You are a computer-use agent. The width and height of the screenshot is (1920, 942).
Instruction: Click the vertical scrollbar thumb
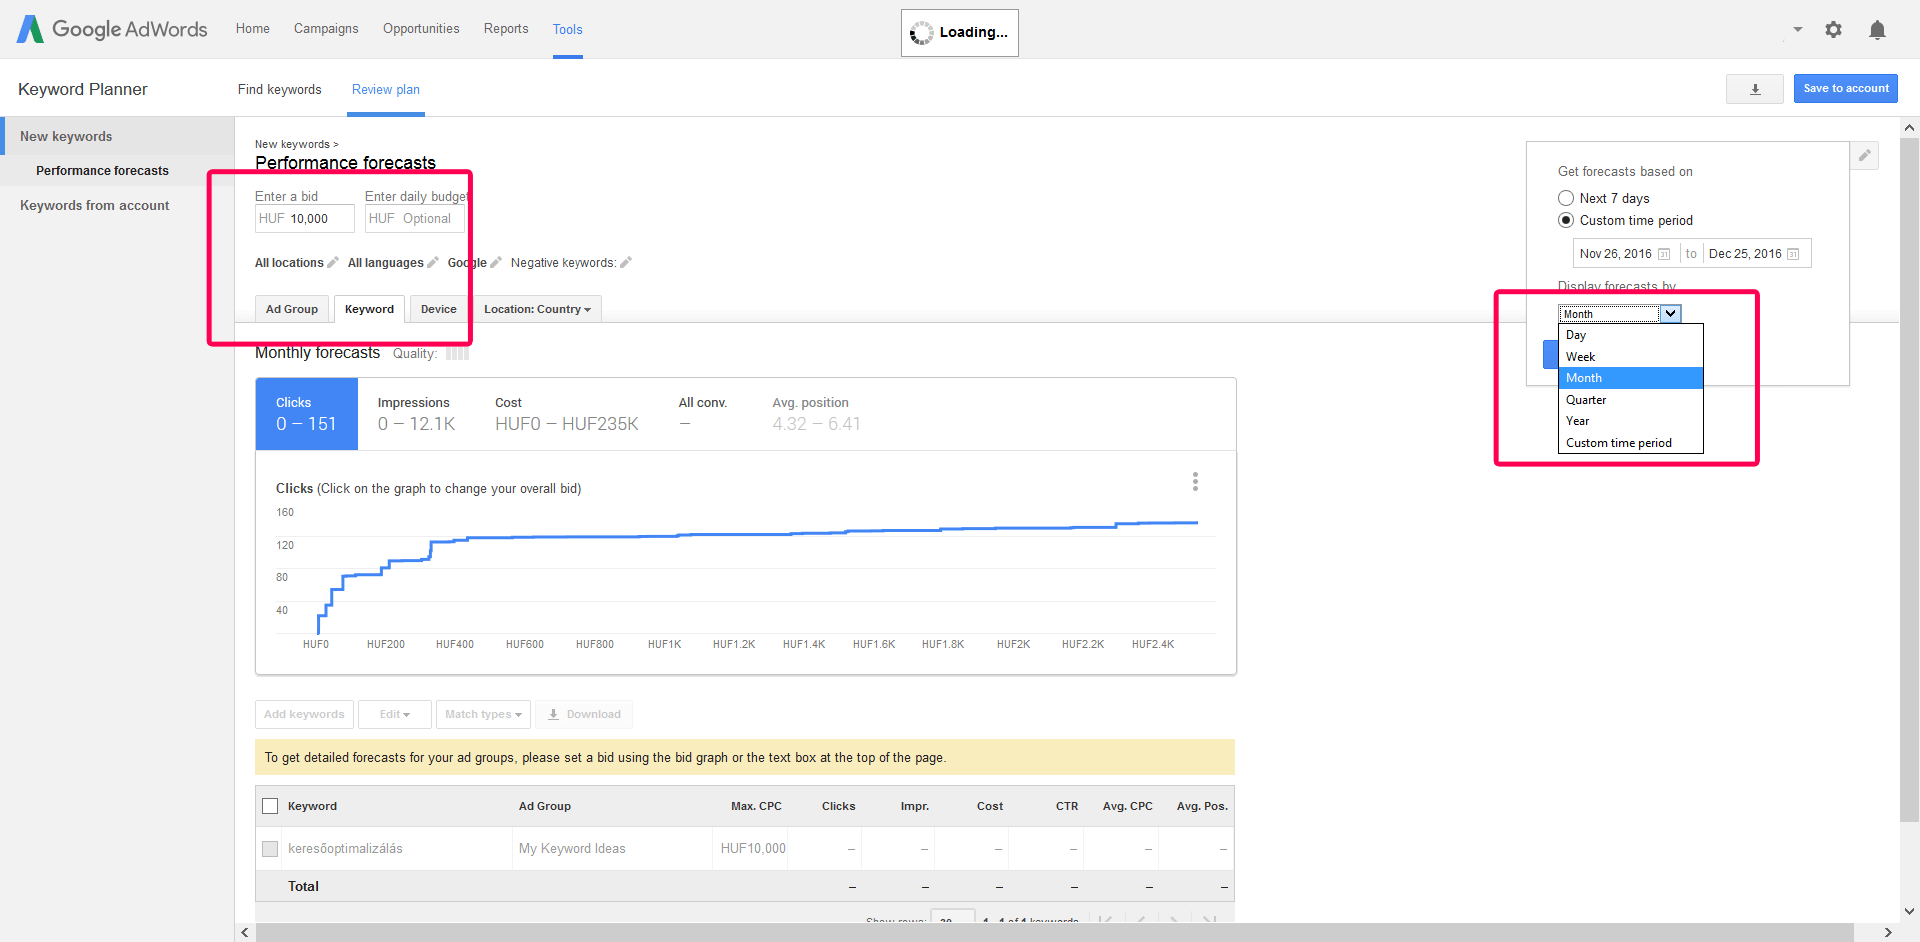click(1909, 480)
